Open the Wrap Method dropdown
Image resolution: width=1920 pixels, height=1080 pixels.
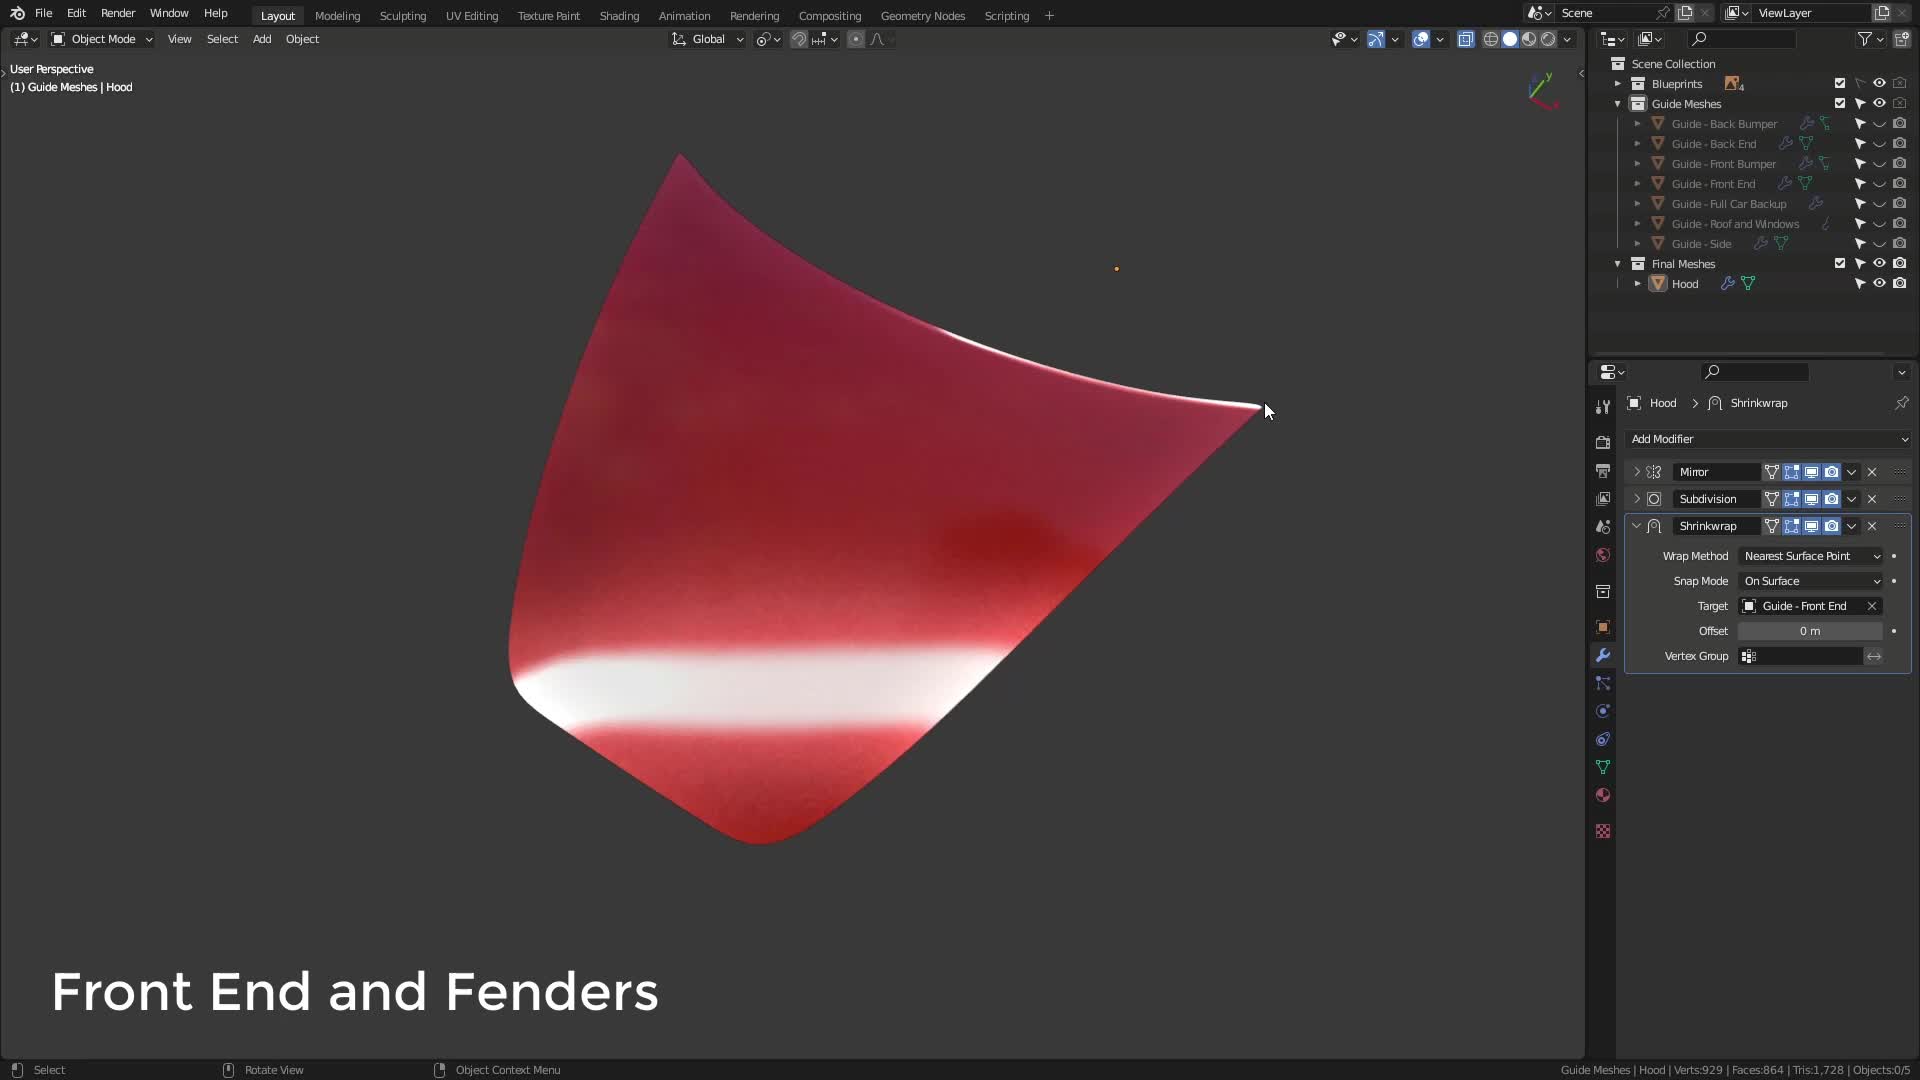point(1811,556)
